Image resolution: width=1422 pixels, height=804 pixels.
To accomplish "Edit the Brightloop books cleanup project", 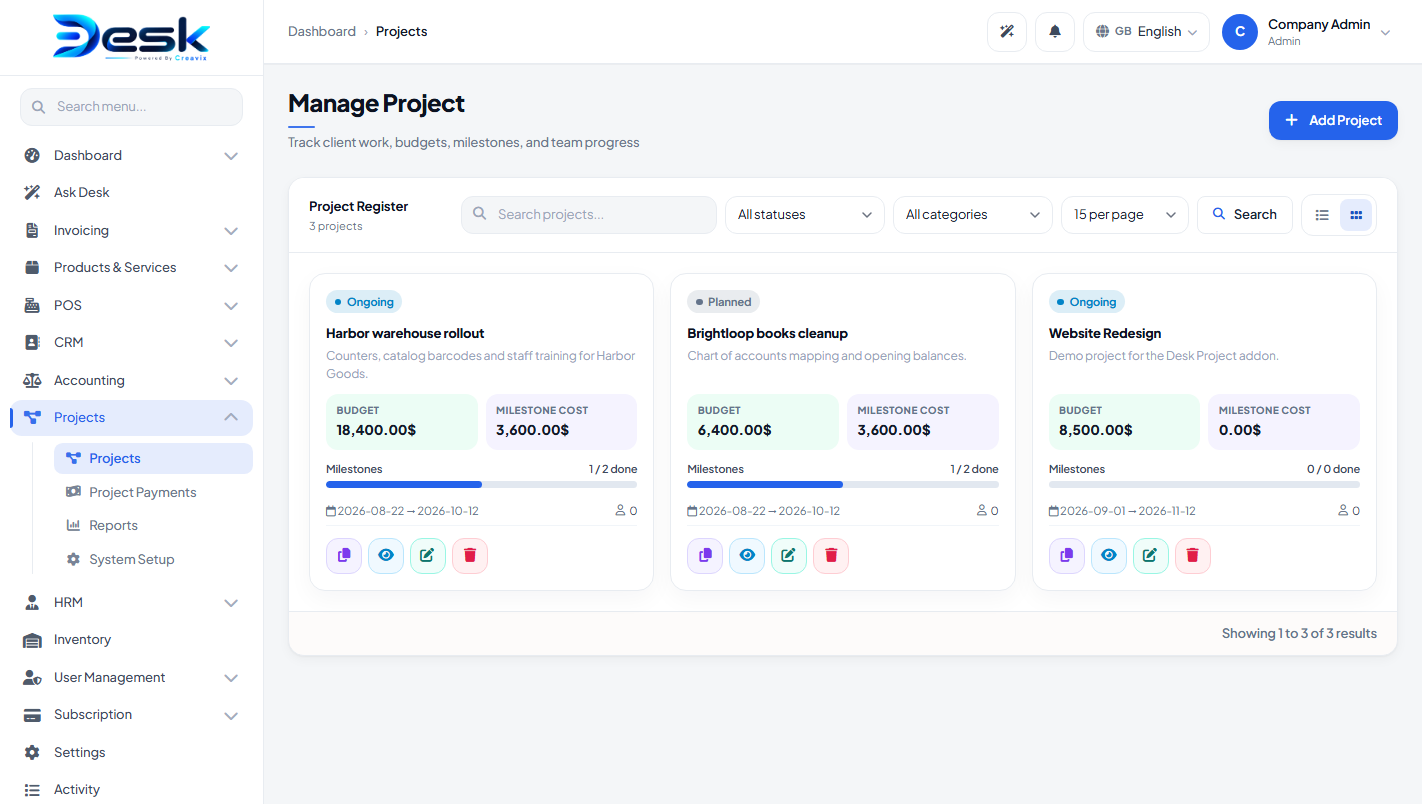I will pos(789,556).
